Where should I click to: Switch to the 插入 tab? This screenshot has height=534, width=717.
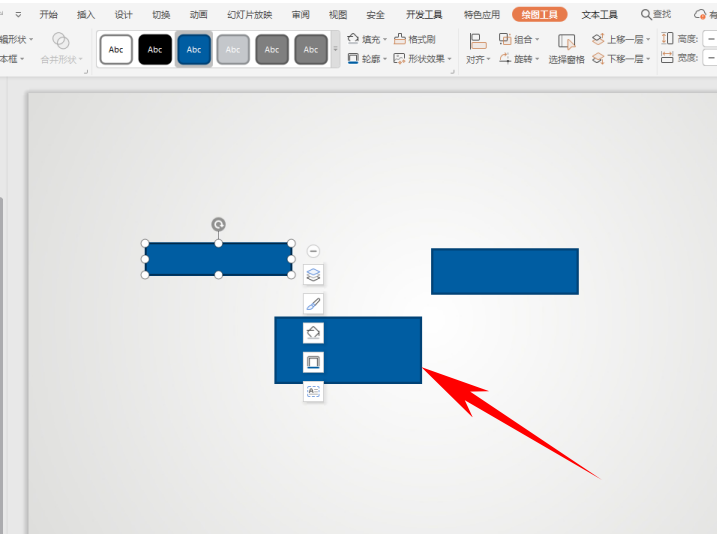tap(86, 15)
